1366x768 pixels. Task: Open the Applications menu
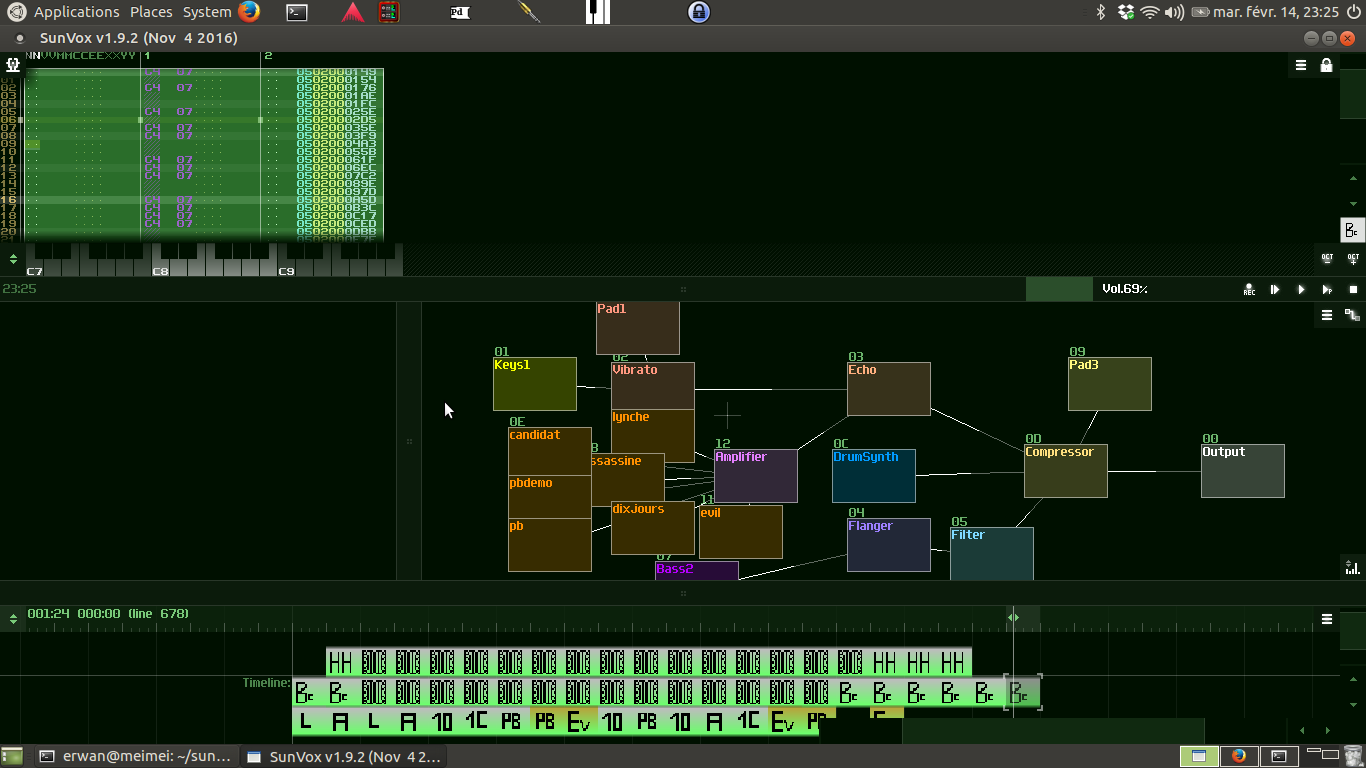76,12
